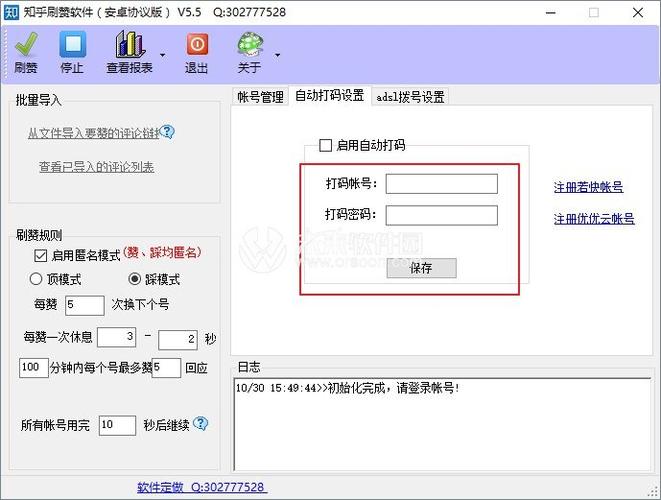Uncheck the 启用匿名模式 checkbox
Image resolution: width=661 pixels, height=500 pixels.
click(x=40, y=255)
